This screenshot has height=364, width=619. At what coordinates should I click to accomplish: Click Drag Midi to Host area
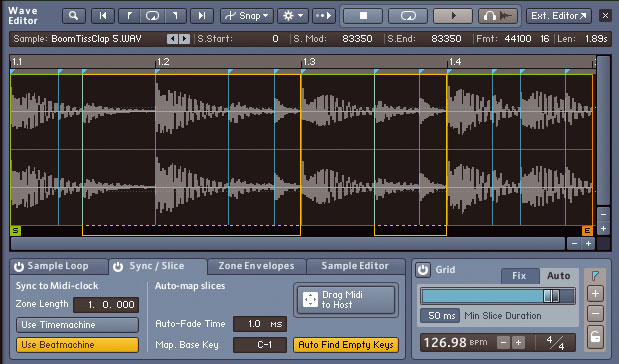click(346, 300)
